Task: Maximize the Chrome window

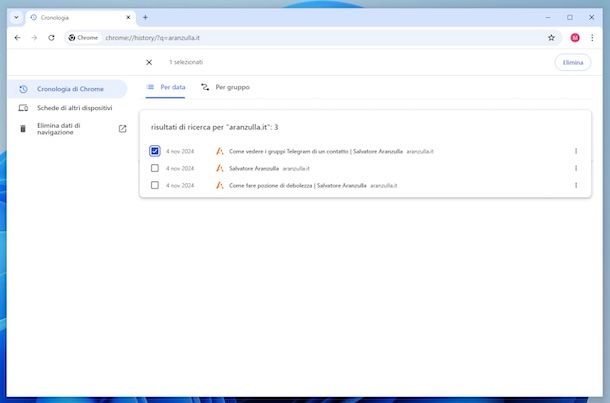Action: coord(570,18)
